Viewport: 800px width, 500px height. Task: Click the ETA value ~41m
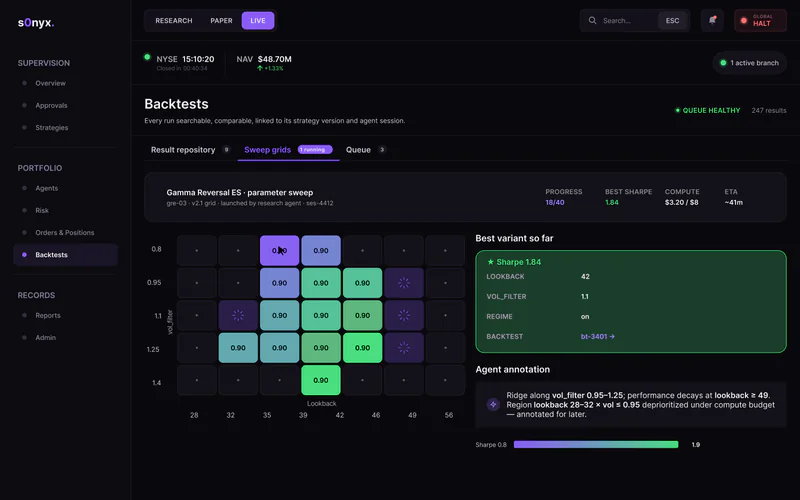(x=734, y=203)
